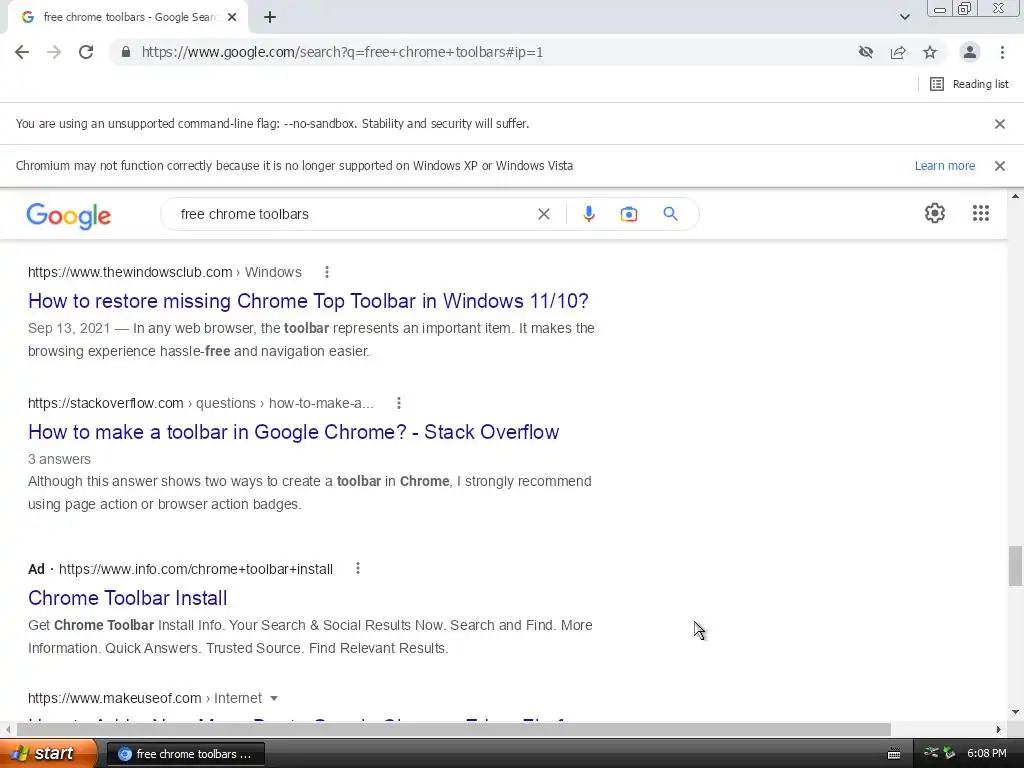The width and height of the screenshot is (1024, 768).
Task: Click the thewindowsclub.com URL breadcrumb
Action: coord(165,272)
